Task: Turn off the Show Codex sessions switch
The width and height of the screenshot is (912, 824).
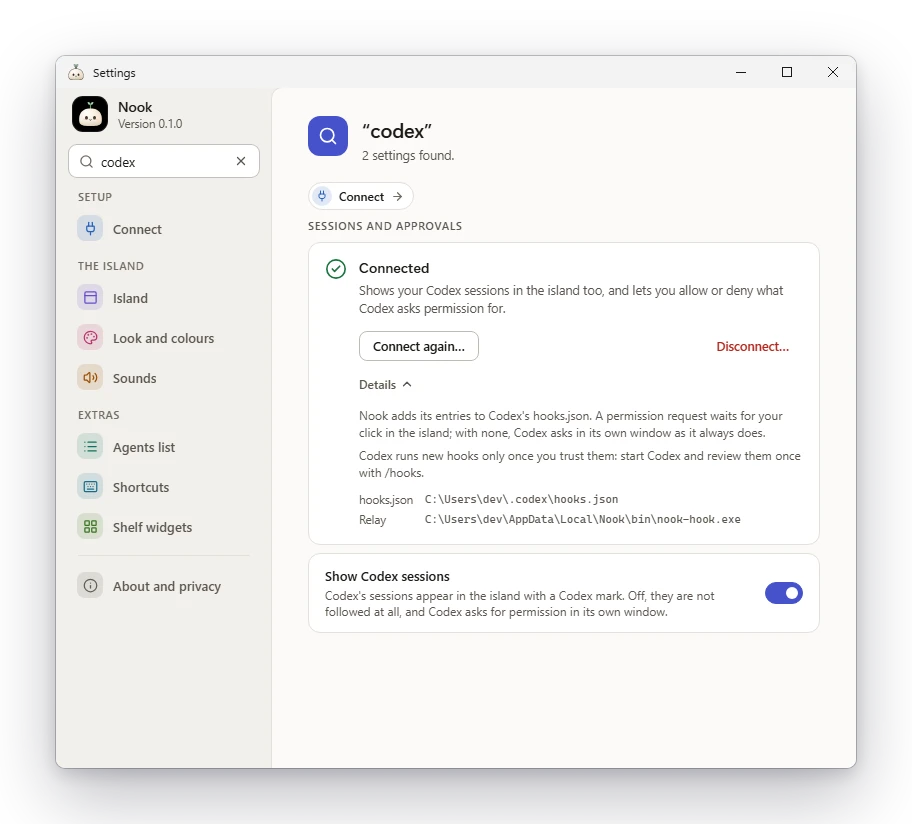Action: pyautogui.click(x=783, y=593)
